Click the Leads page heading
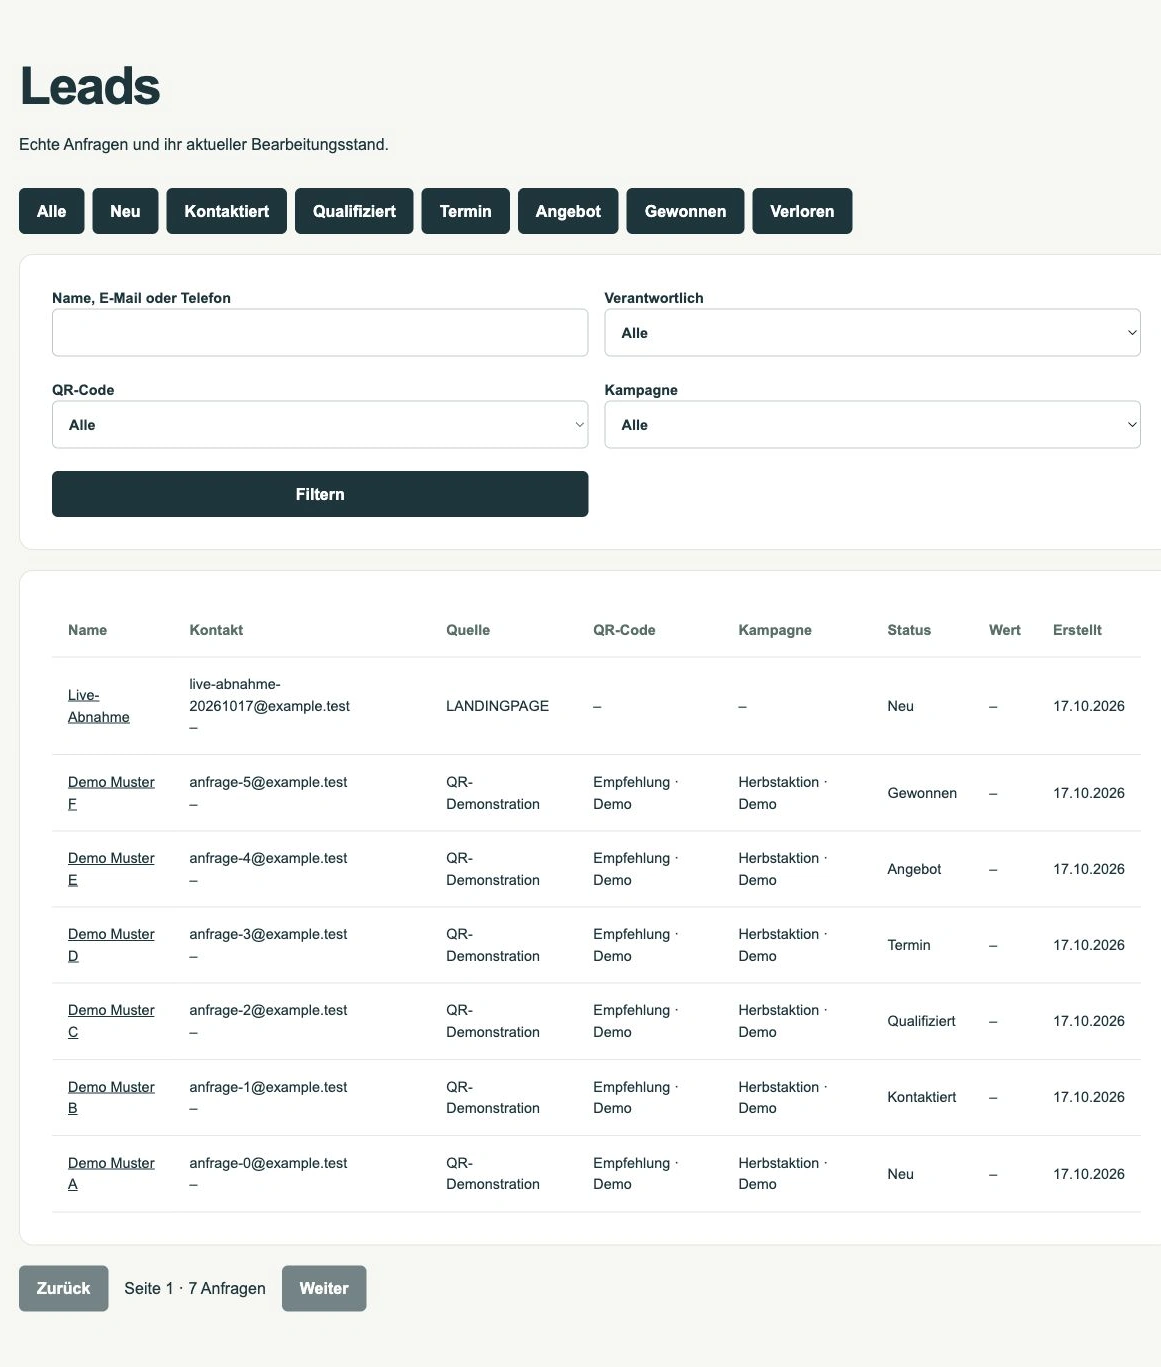Viewport: 1161px width, 1367px height. click(90, 86)
